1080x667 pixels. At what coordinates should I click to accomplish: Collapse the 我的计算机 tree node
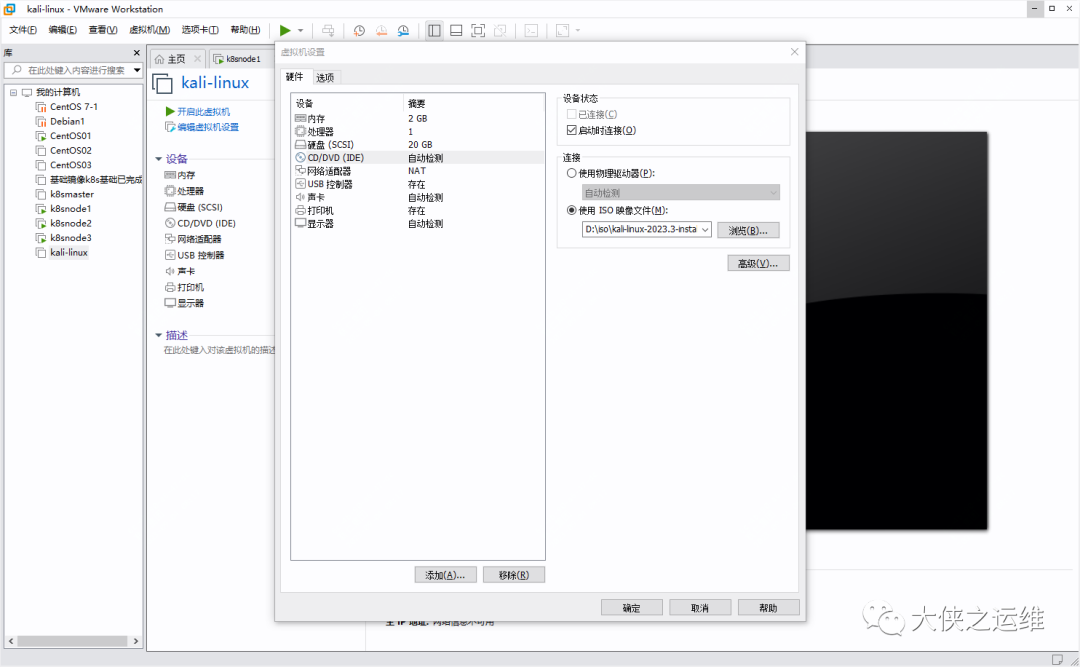pos(13,92)
